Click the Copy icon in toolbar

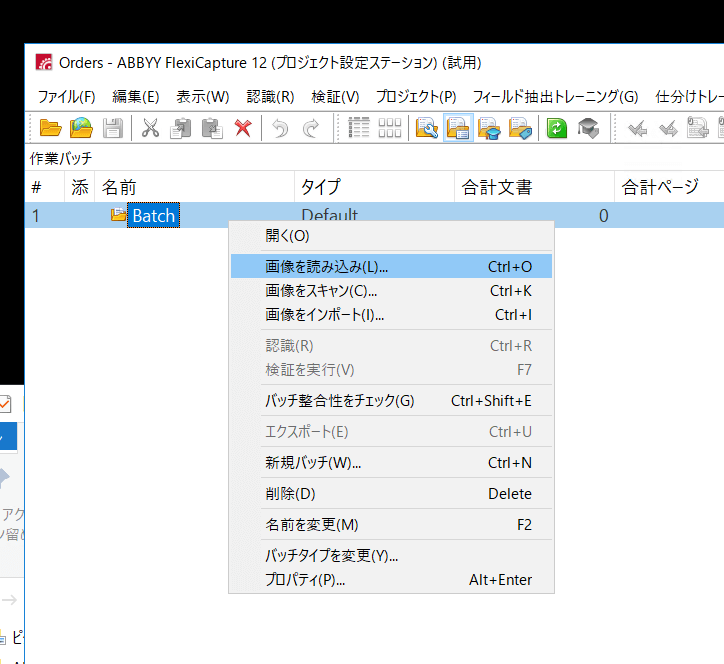(x=181, y=128)
